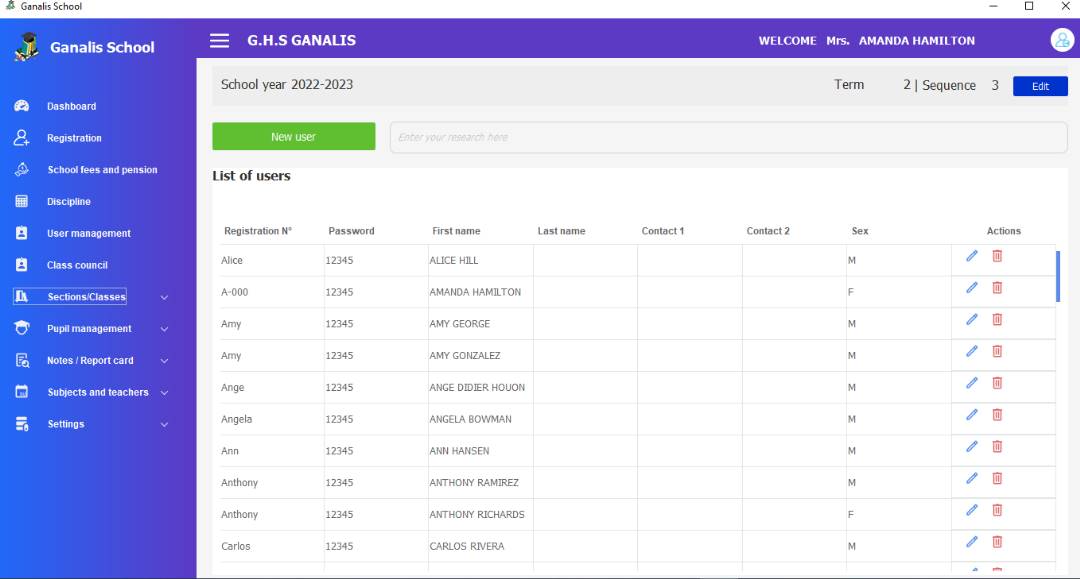Expand the Sections/Classes chevron
The height and width of the screenshot is (579, 1080).
pos(164,297)
